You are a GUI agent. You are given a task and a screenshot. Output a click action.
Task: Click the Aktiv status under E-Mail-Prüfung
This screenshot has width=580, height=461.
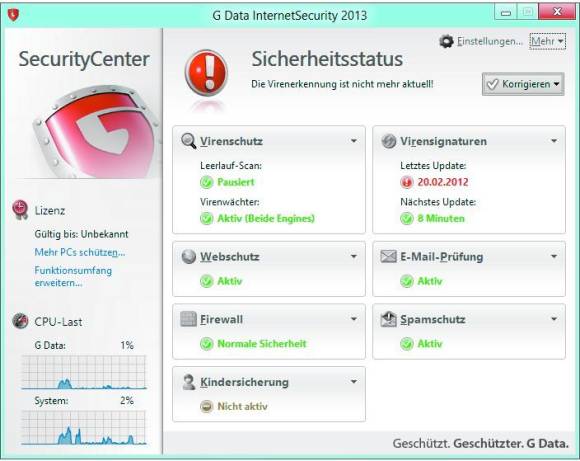[x=430, y=281]
